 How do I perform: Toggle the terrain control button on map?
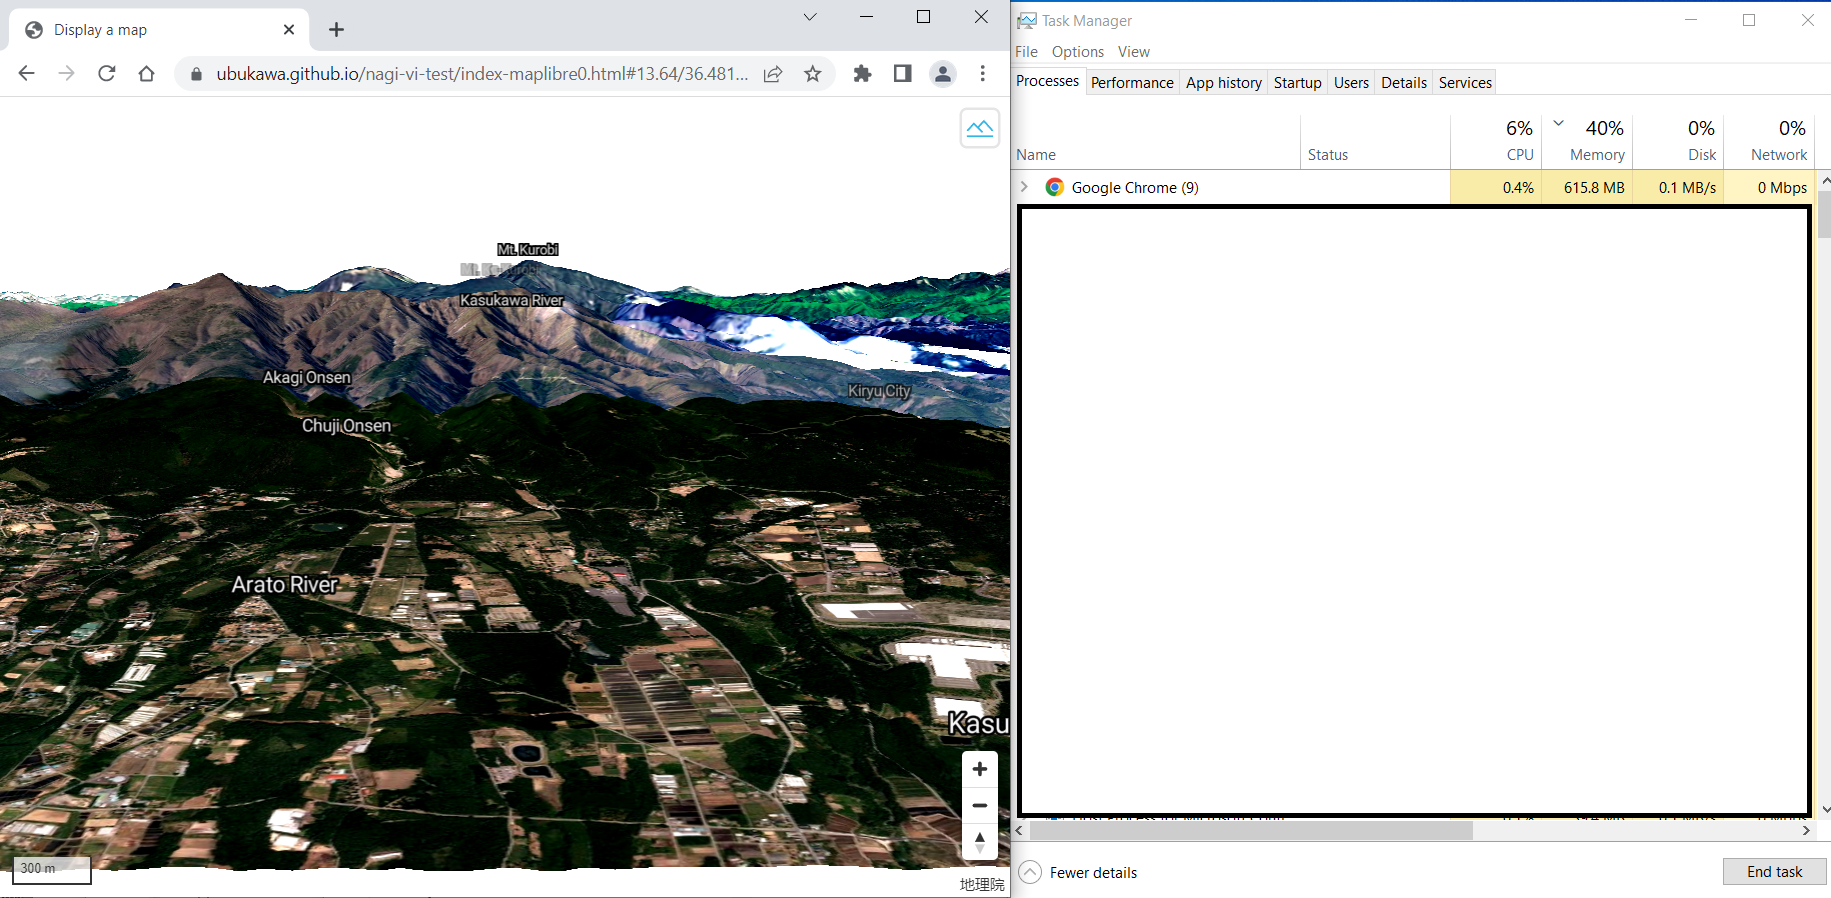(x=980, y=128)
